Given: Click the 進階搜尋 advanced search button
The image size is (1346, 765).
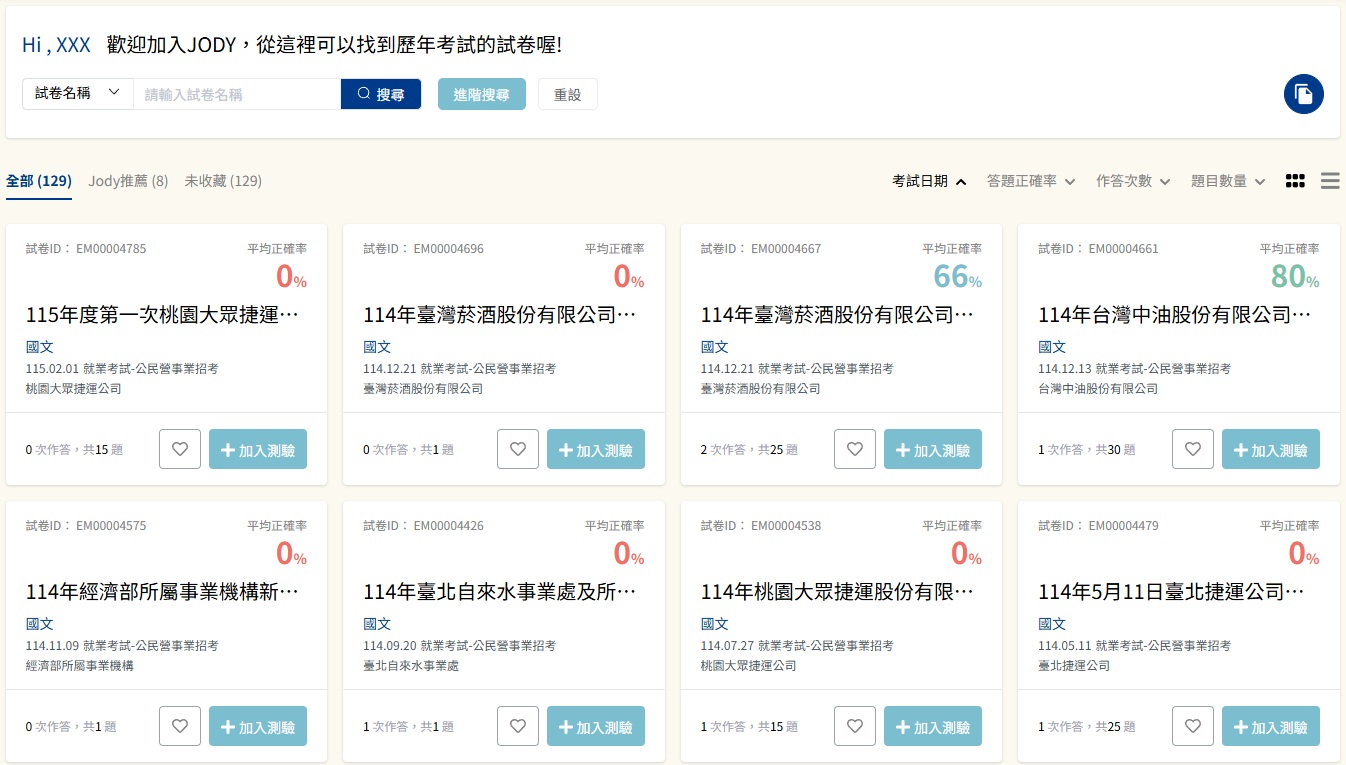Looking at the screenshot, I should tap(481, 94).
